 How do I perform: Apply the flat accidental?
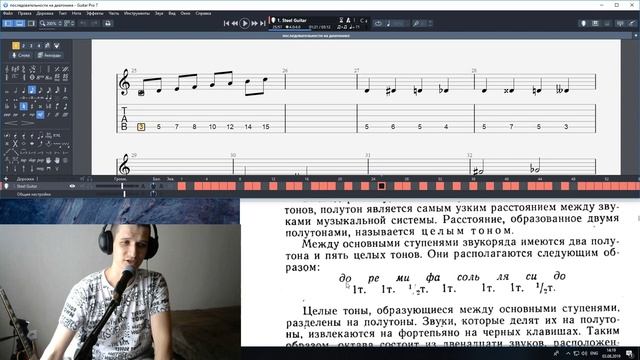pos(15,107)
